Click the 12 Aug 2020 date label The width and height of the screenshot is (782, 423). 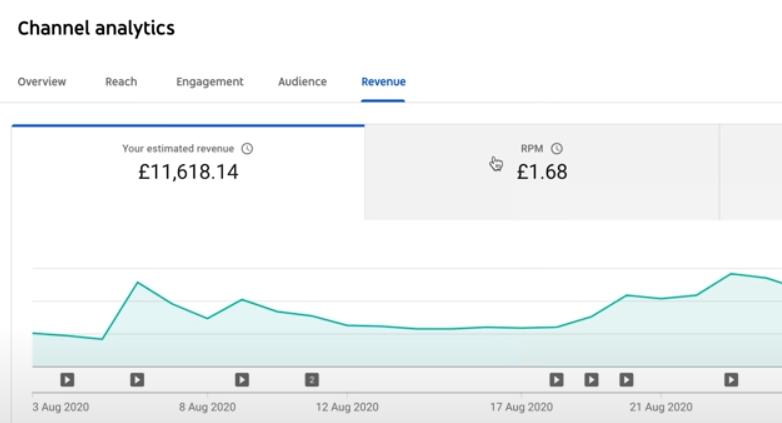tap(347, 407)
